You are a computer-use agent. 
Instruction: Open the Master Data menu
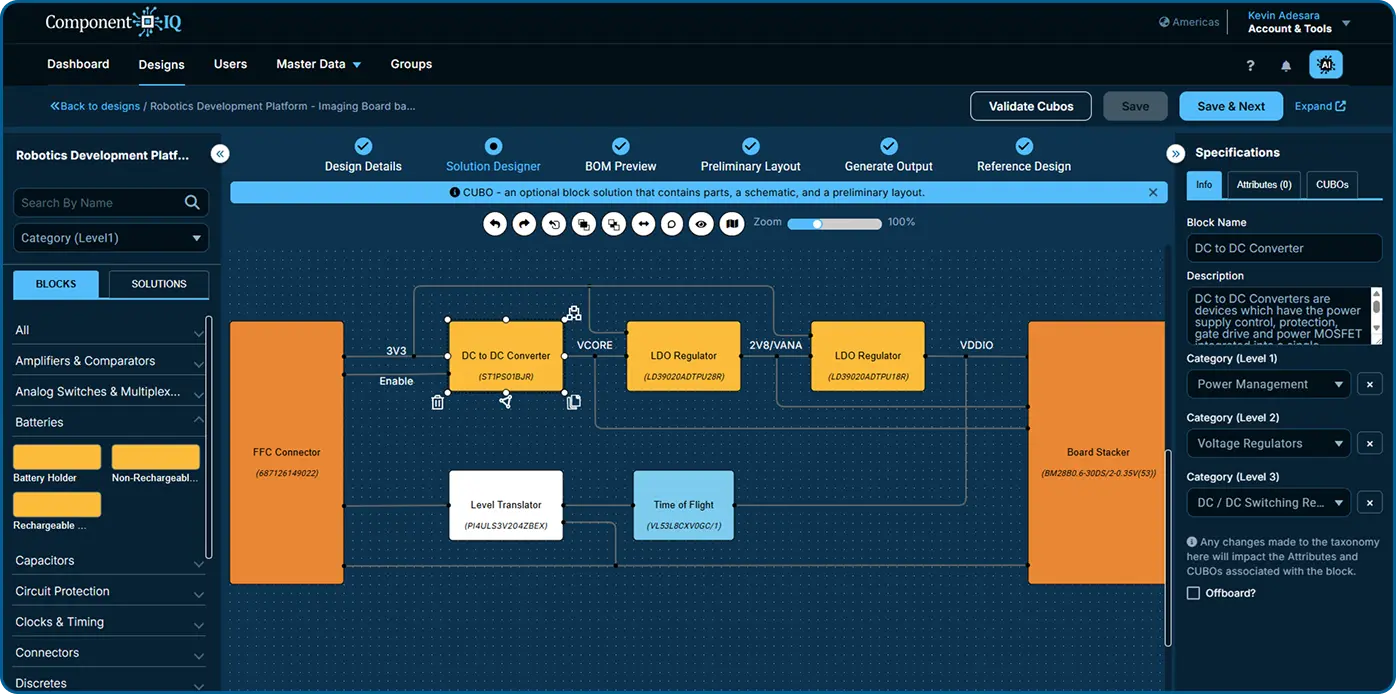tap(319, 64)
